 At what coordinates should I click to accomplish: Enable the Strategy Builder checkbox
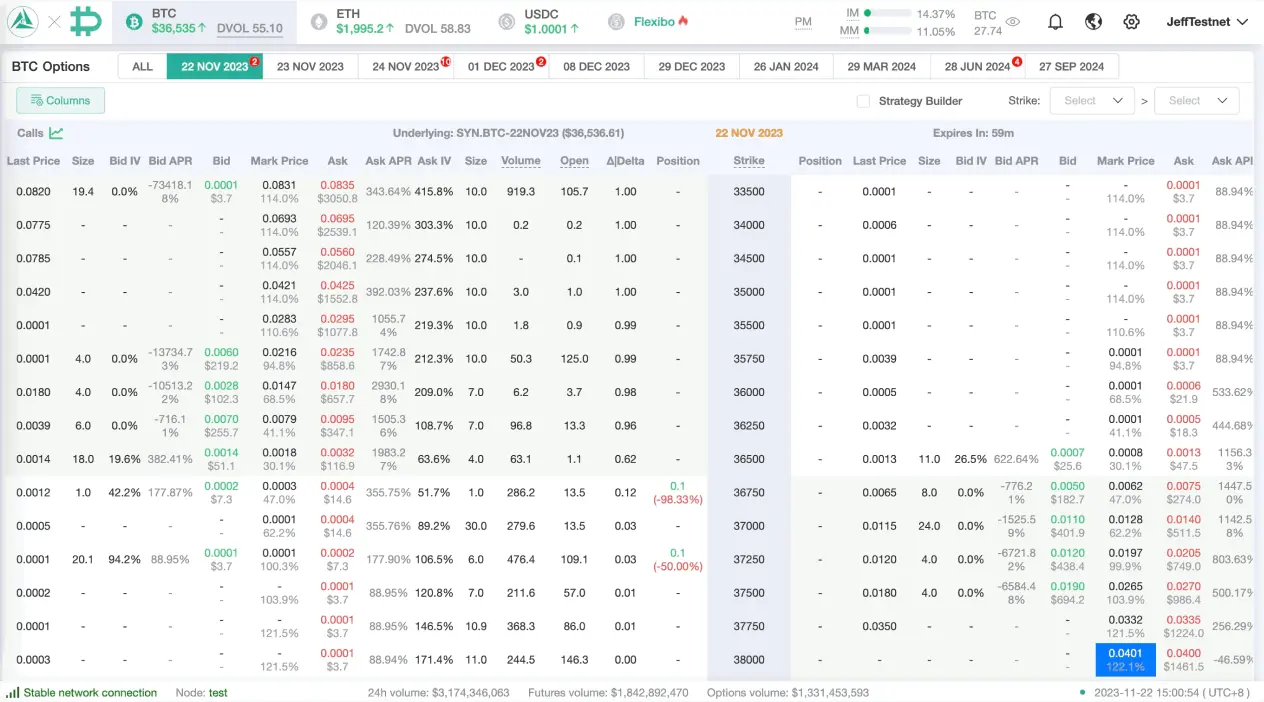tap(863, 101)
